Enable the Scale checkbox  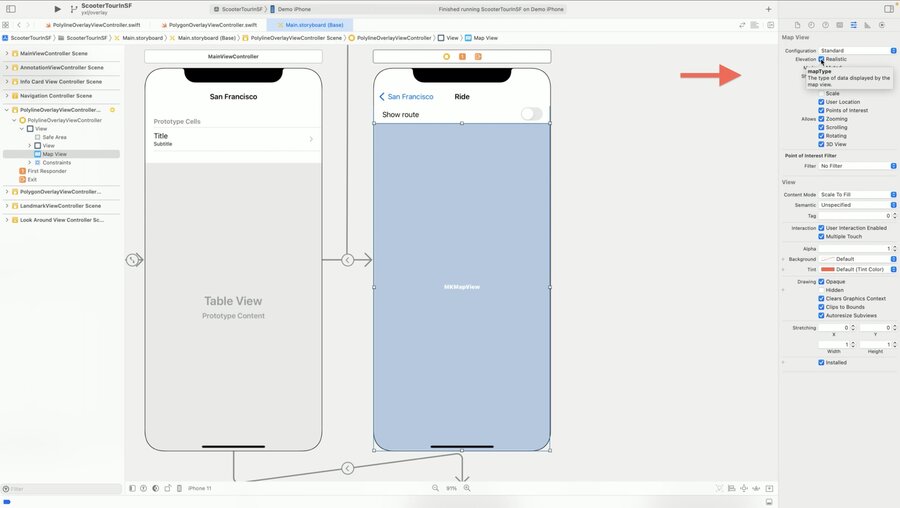click(x=821, y=93)
